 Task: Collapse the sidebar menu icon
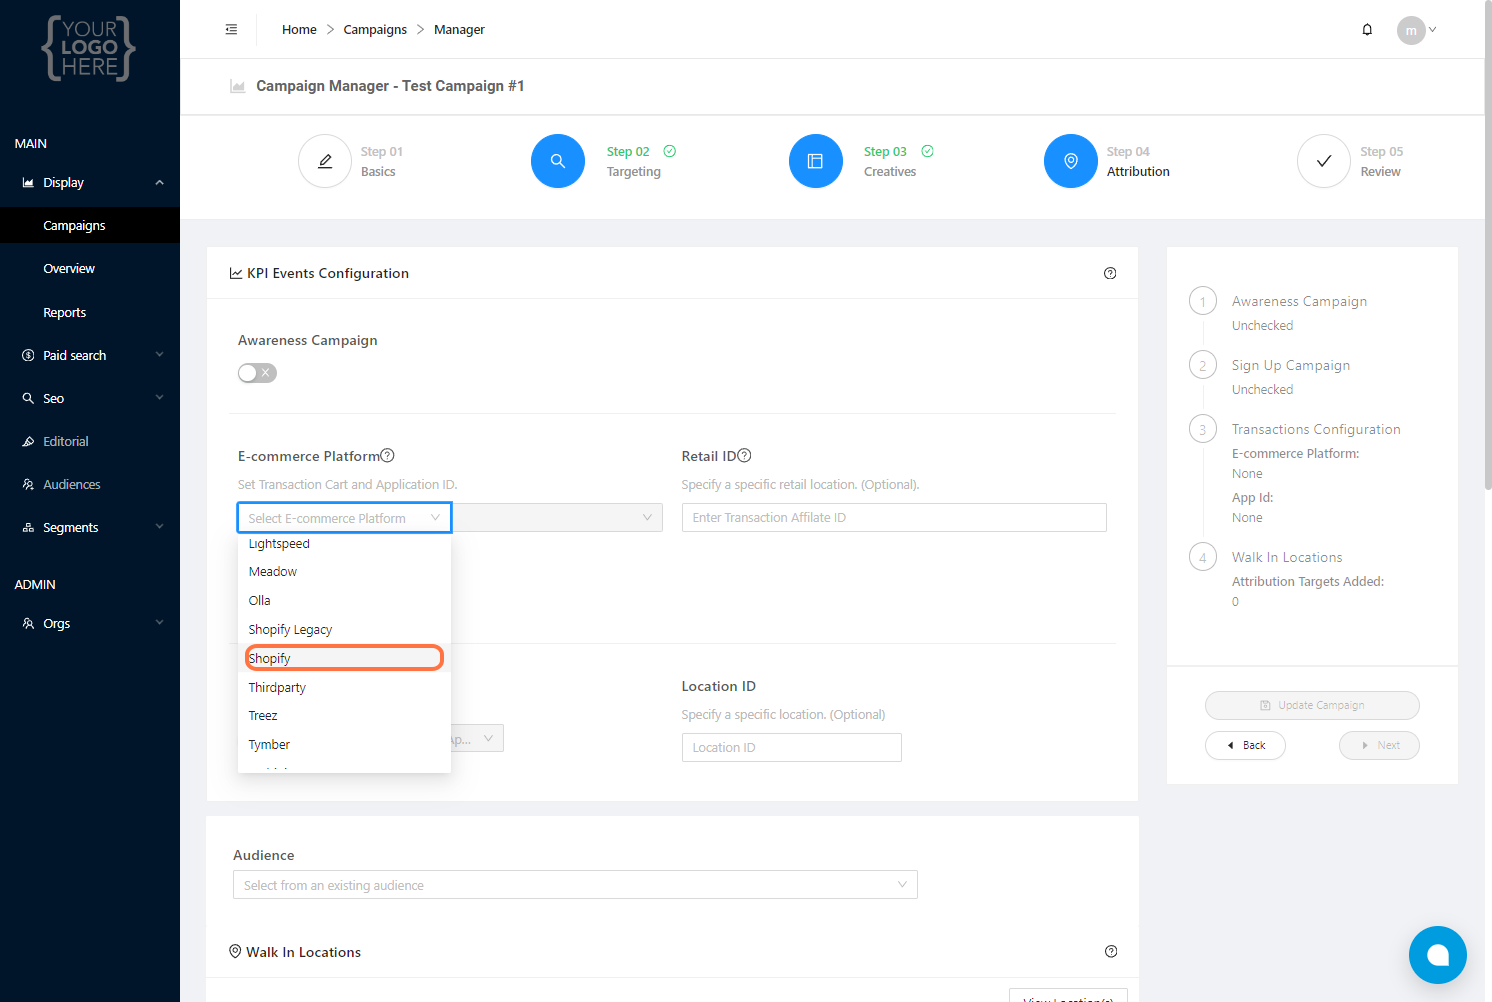231,30
